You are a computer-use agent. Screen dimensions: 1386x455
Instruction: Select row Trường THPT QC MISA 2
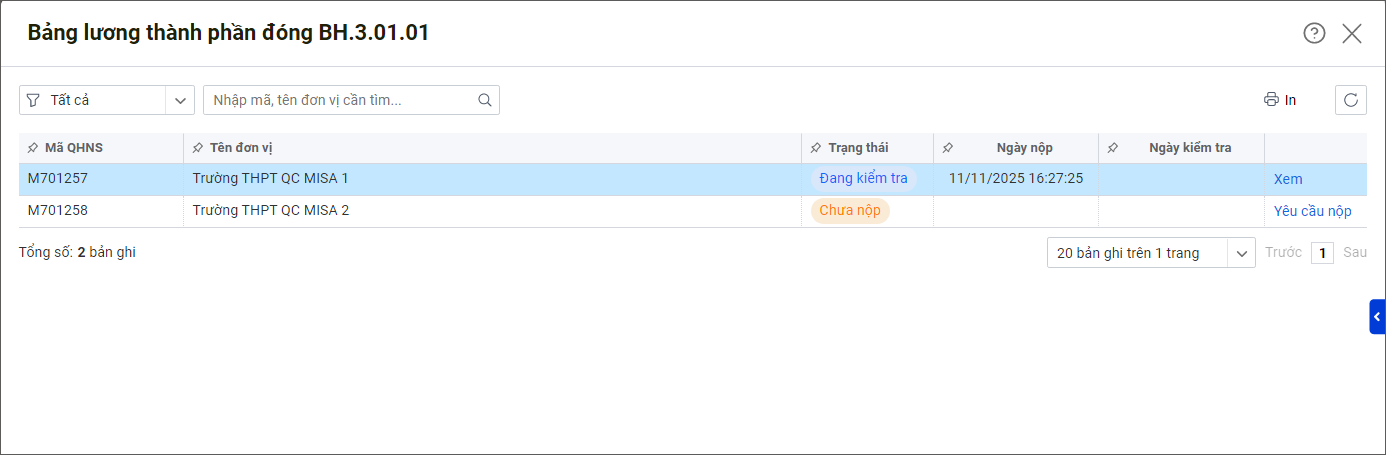(x=693, y=211)
